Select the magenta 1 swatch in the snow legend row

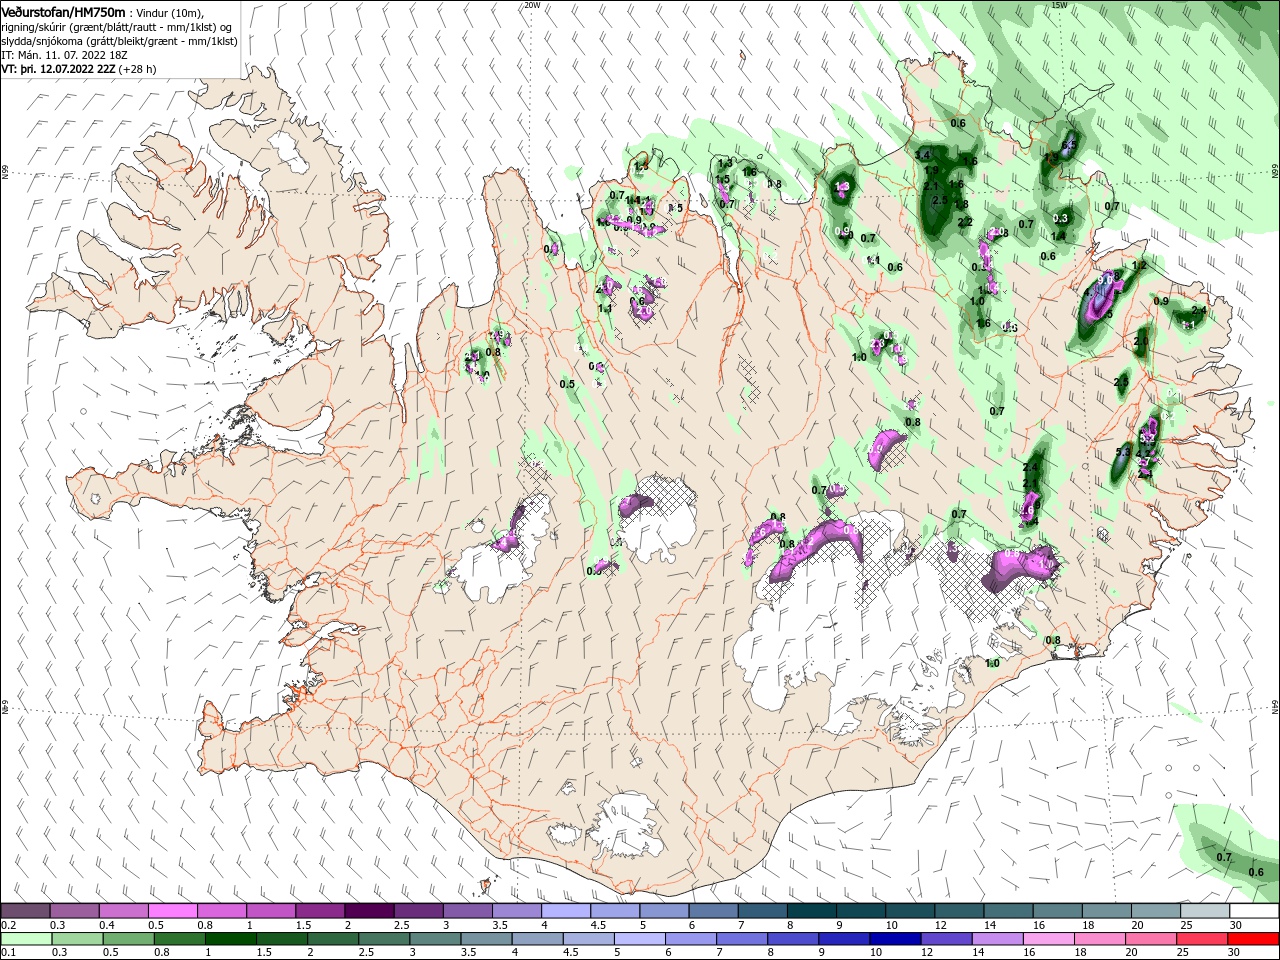point(270,911)
